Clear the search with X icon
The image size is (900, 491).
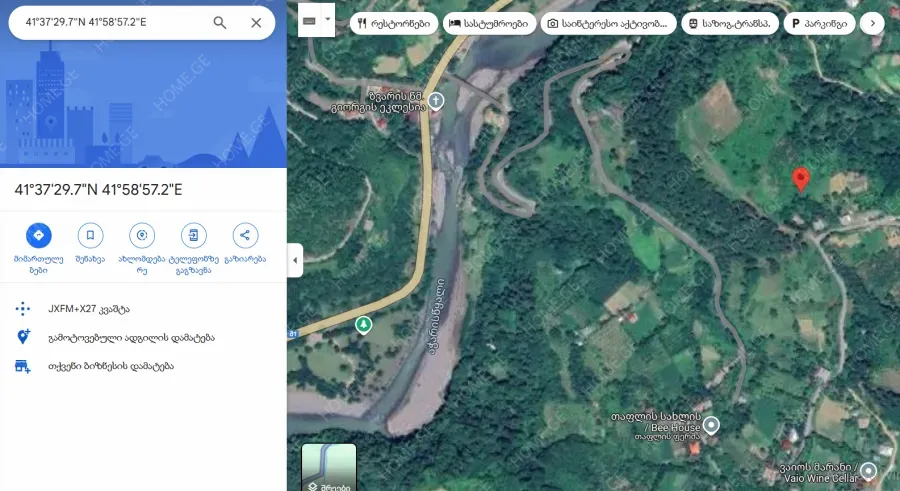[256, 22]
